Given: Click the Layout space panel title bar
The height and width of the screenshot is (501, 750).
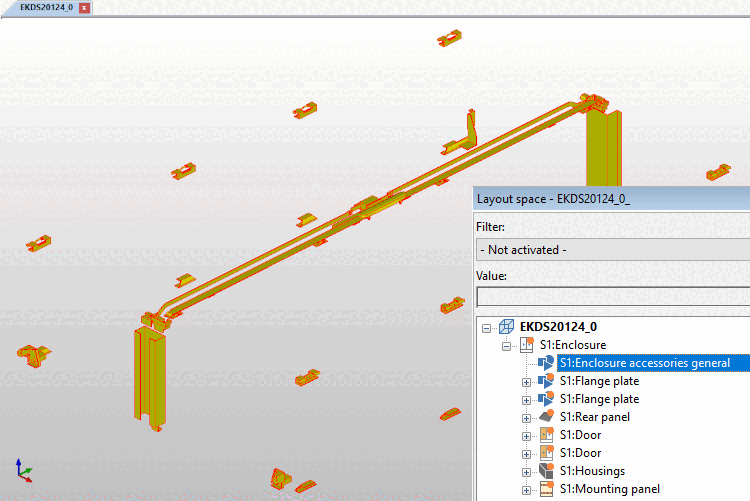Looking at the screenshot, I should 611,199.
